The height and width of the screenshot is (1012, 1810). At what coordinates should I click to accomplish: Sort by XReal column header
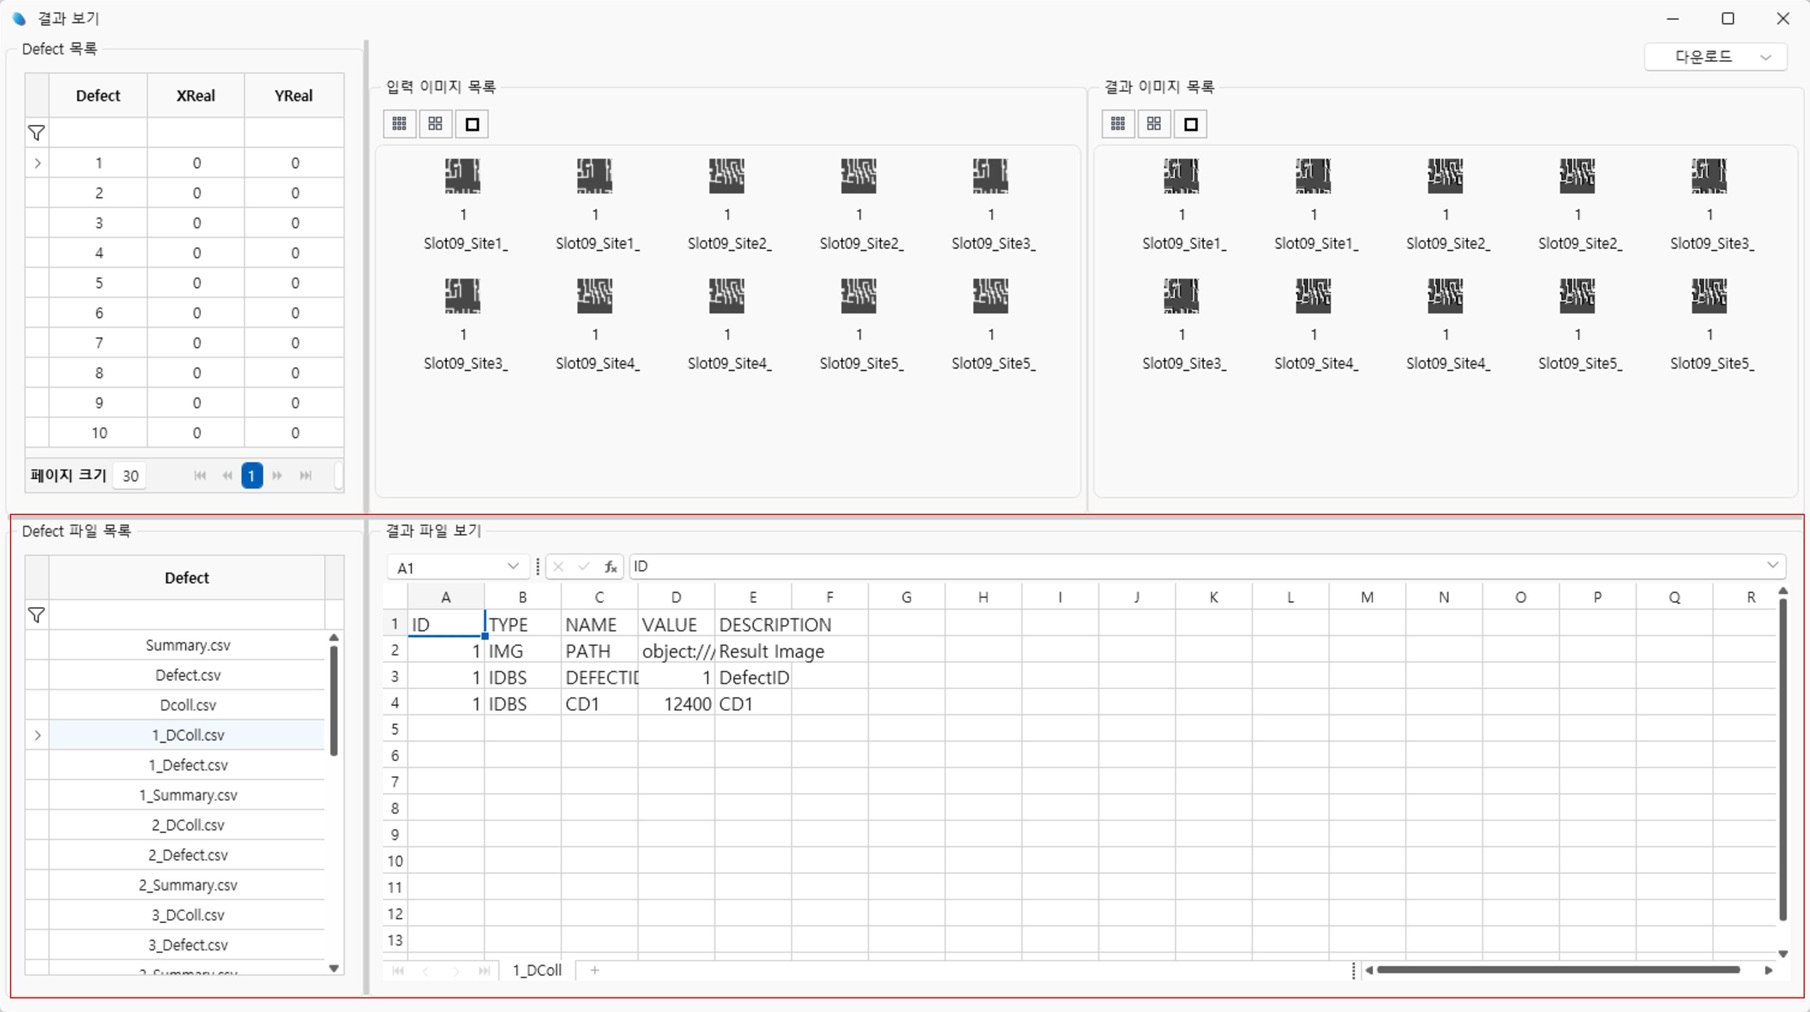tap(195, 96)
